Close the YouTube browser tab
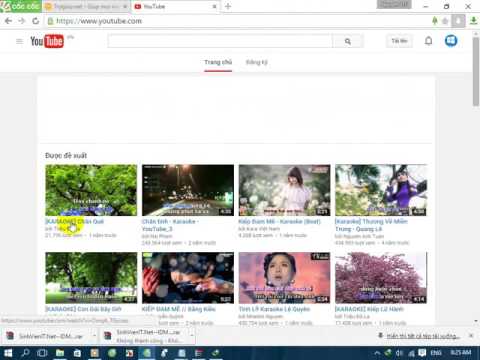 coord(215,6)
